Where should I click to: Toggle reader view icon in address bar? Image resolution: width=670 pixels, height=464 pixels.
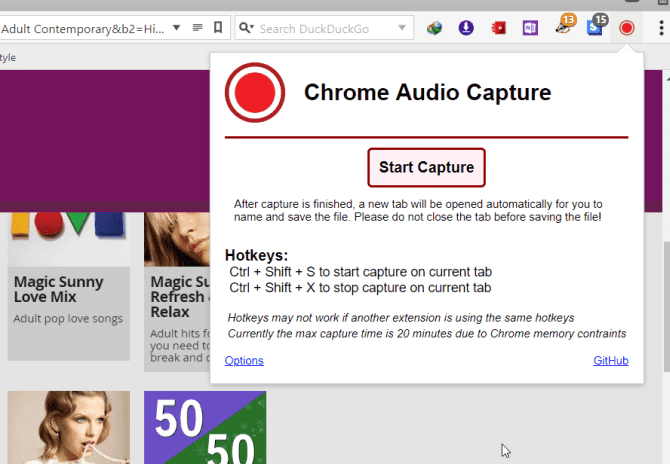point(197,28)
